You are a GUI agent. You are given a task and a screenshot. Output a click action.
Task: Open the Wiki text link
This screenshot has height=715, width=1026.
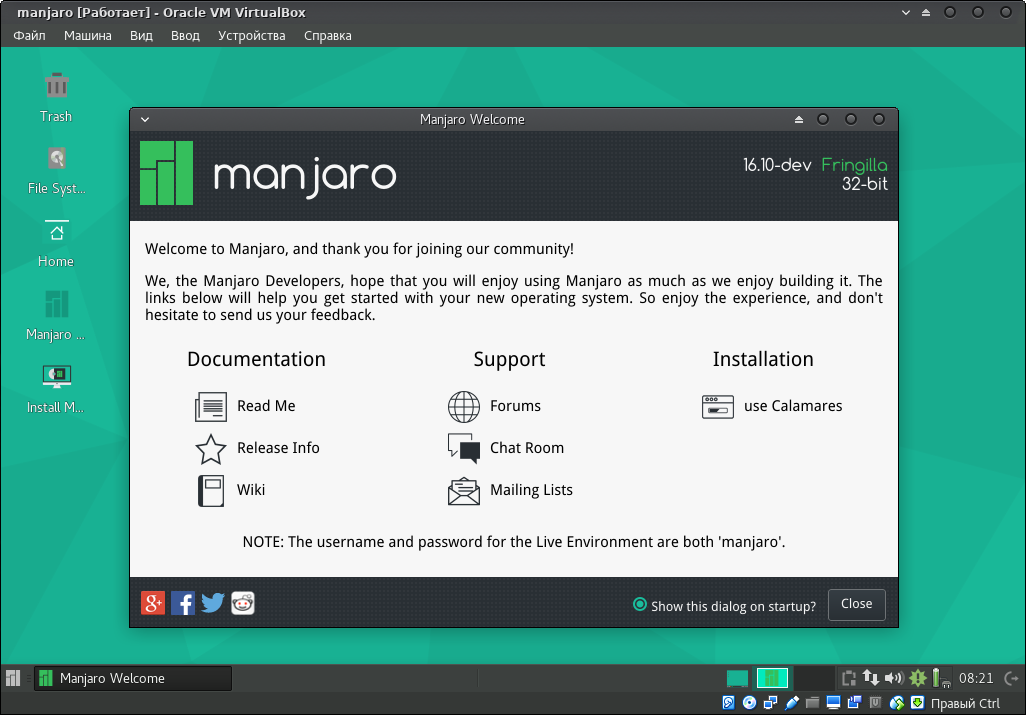[x=251, y=490]
